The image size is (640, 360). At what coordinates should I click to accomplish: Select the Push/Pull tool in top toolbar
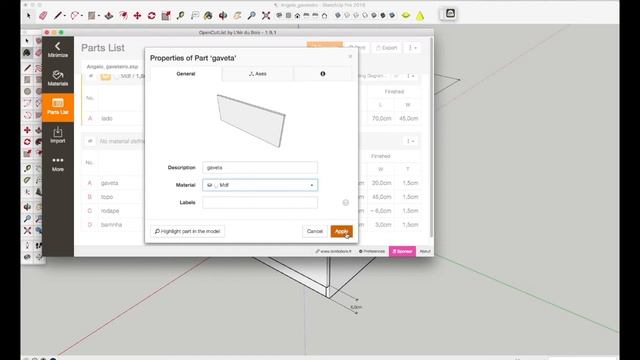(x=109, y=16)
